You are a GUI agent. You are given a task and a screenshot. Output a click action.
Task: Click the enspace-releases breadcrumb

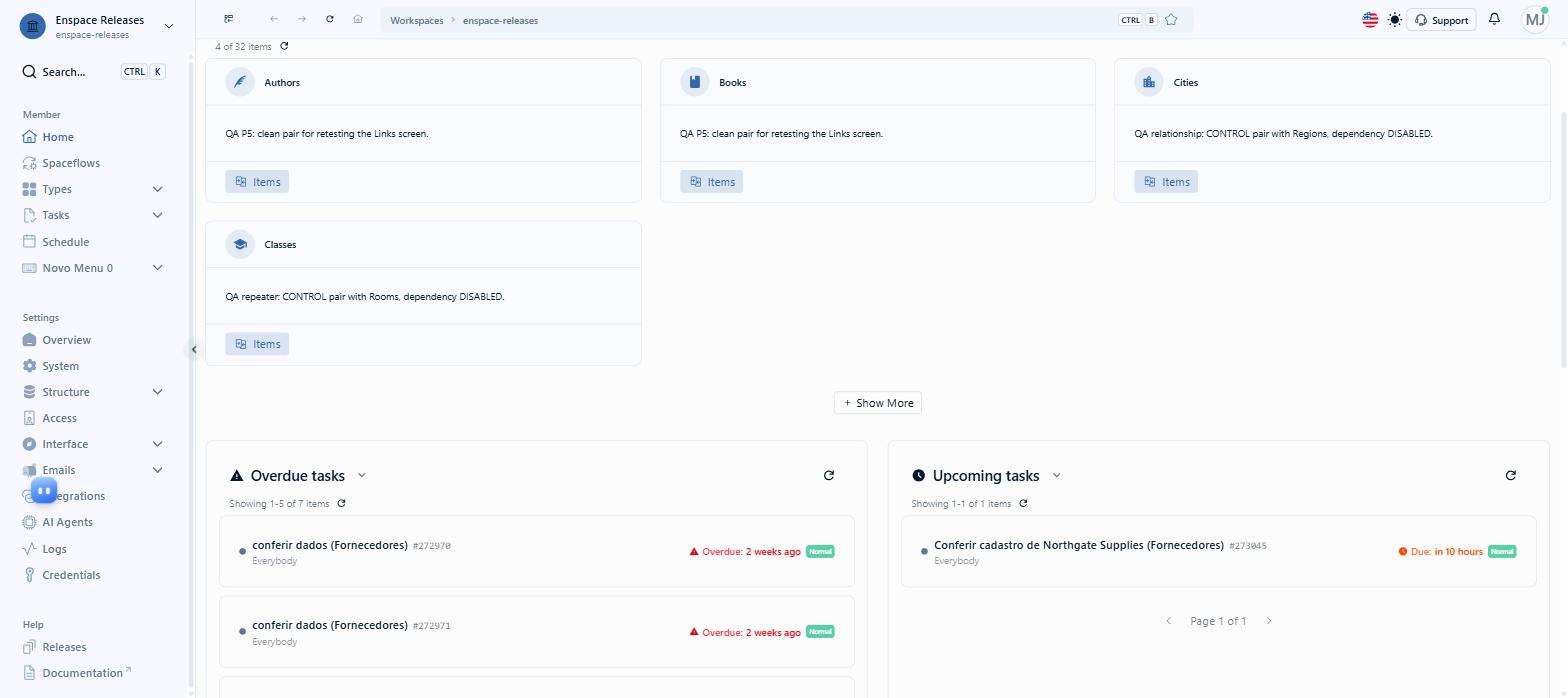[x=500, y=20]
